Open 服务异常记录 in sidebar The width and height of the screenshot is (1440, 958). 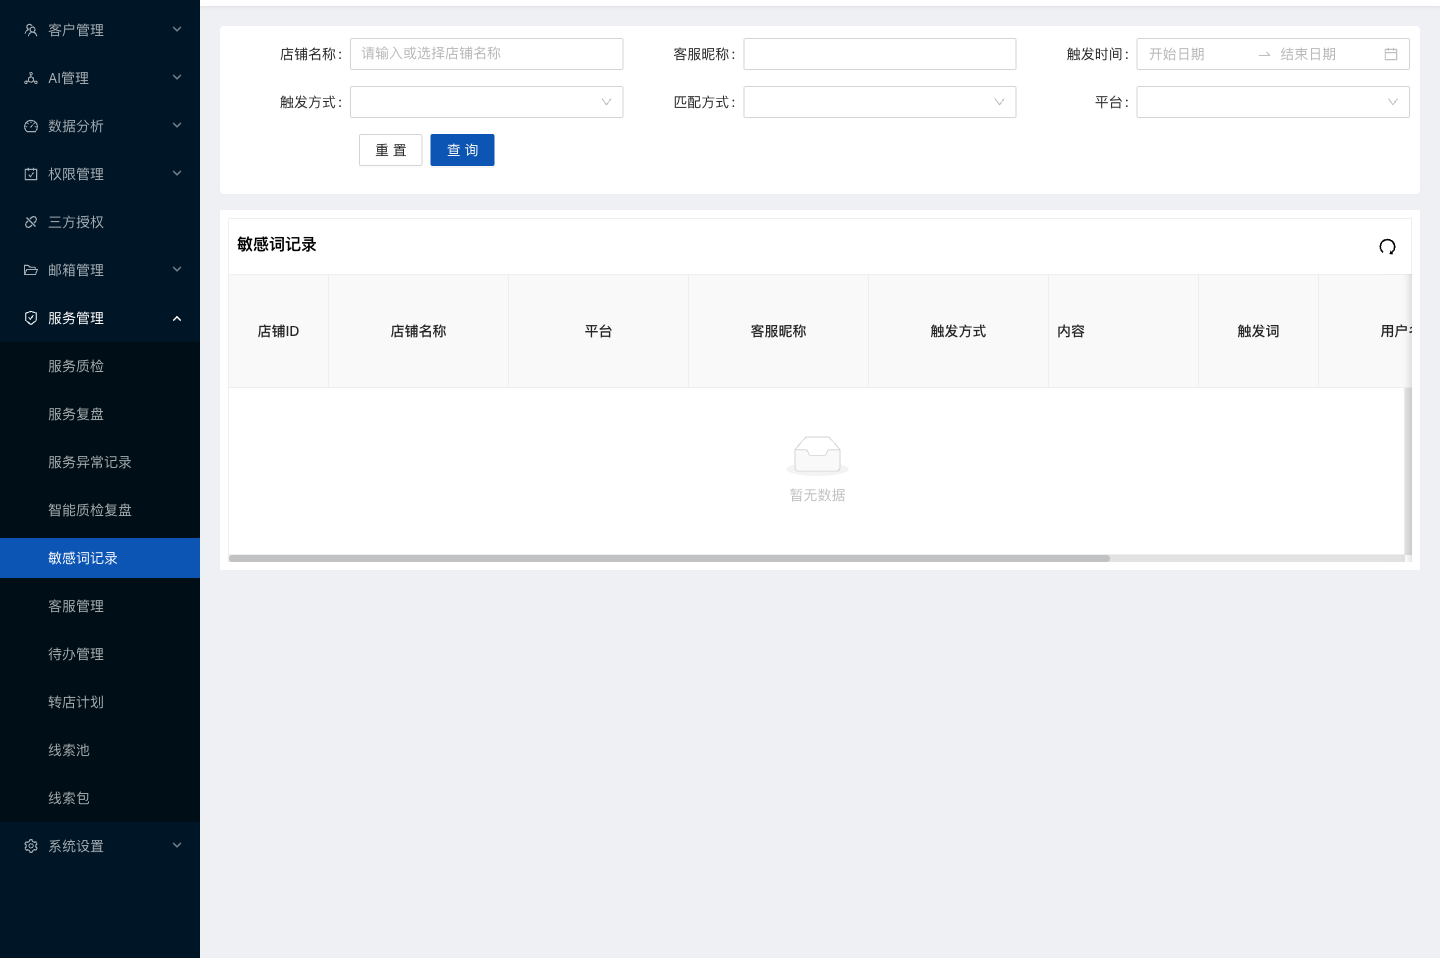point(100,462)
